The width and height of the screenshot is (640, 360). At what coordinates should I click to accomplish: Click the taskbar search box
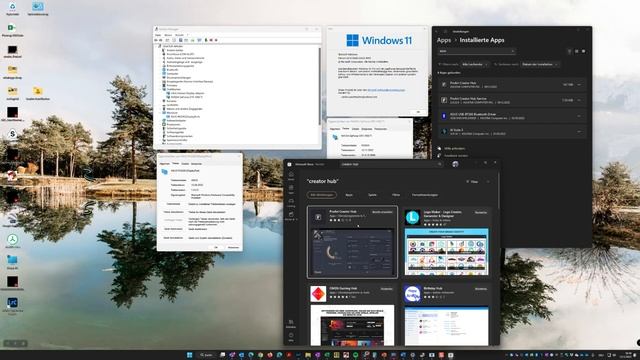(207, 355)
